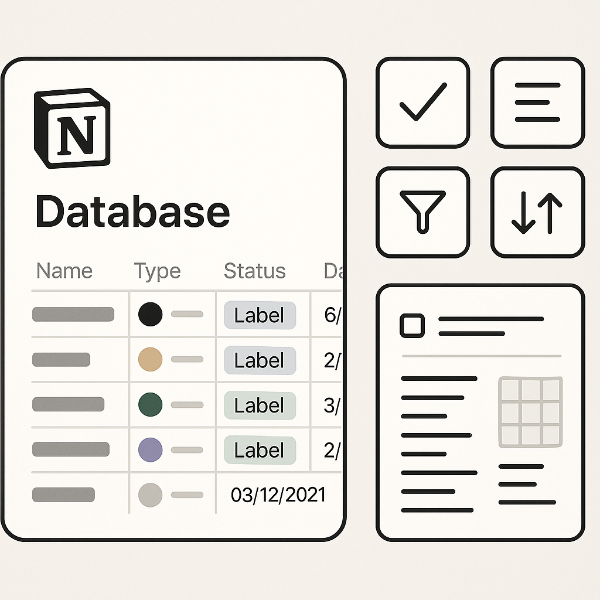Screen dimensions: 600x600
Task: Select the funnel filter icon tile
Action: (x=423, y=212)
